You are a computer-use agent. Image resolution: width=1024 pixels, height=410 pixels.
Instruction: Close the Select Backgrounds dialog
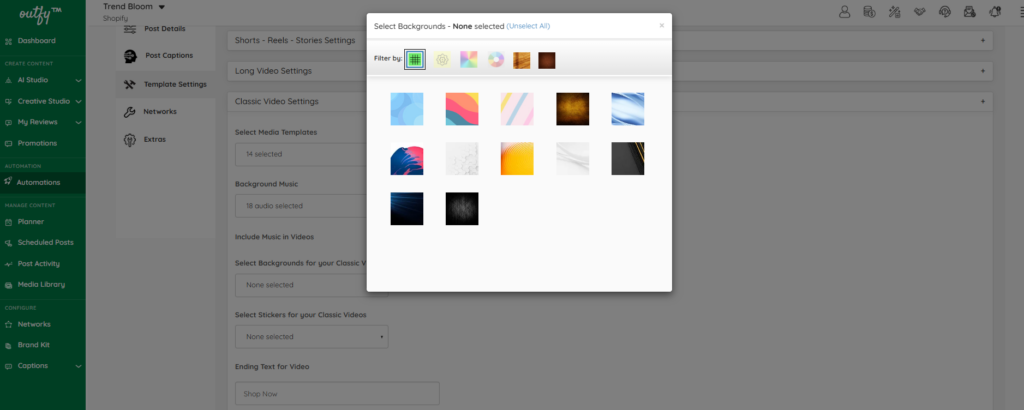[662, 25]
